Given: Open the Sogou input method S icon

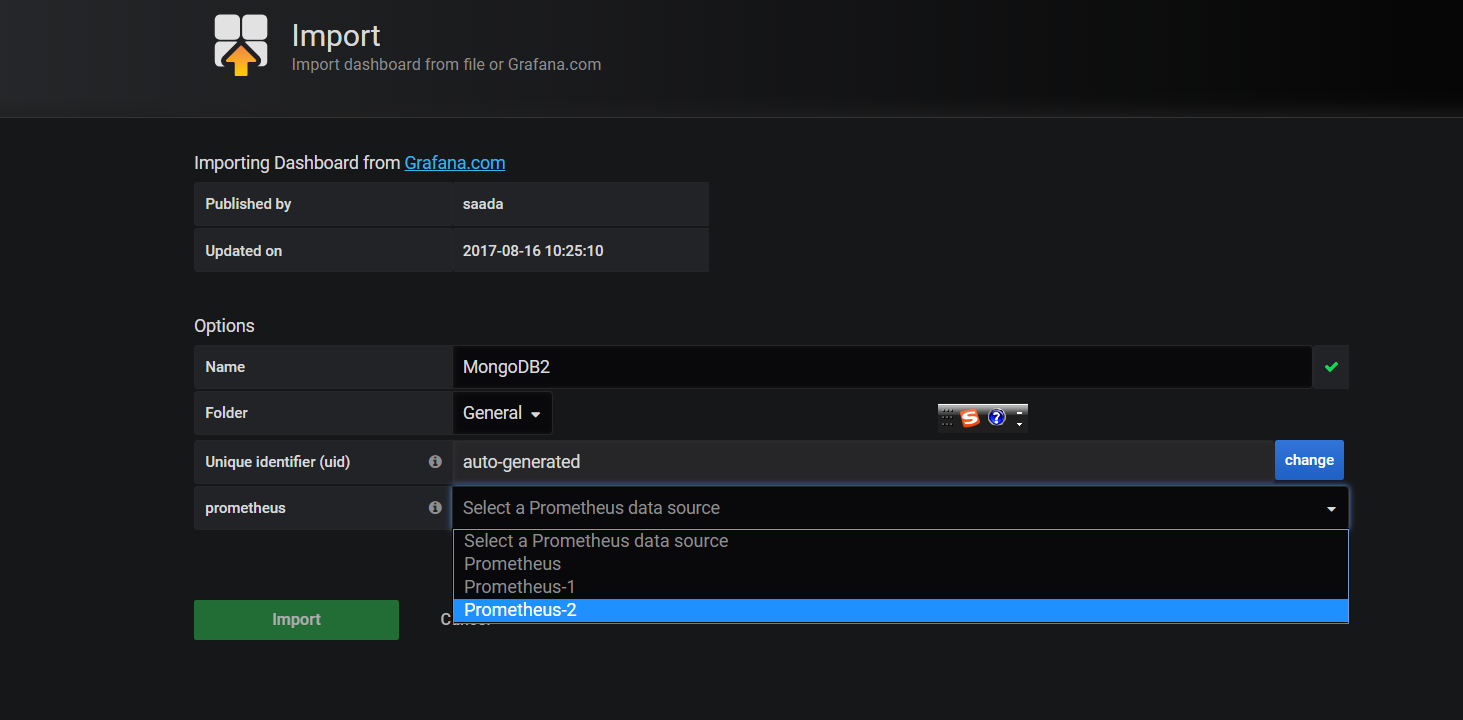Looking at the screenshot, I should [970, 417].
